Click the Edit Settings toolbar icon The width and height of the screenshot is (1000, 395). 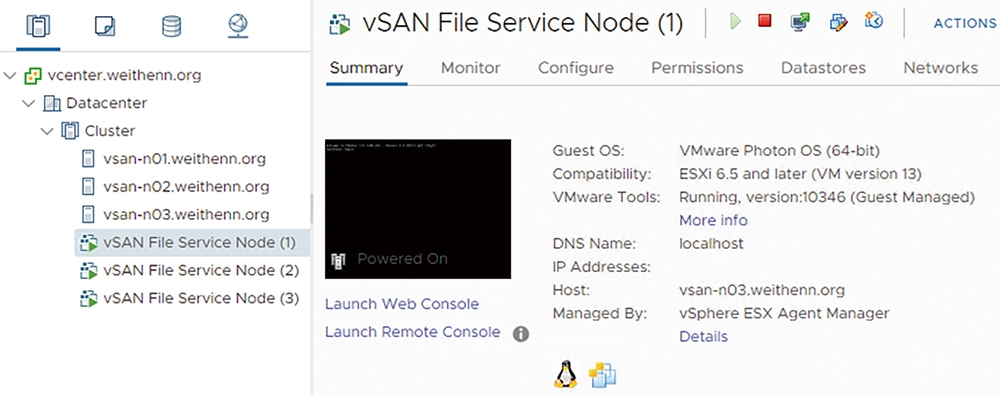click(x=838, y=22)
